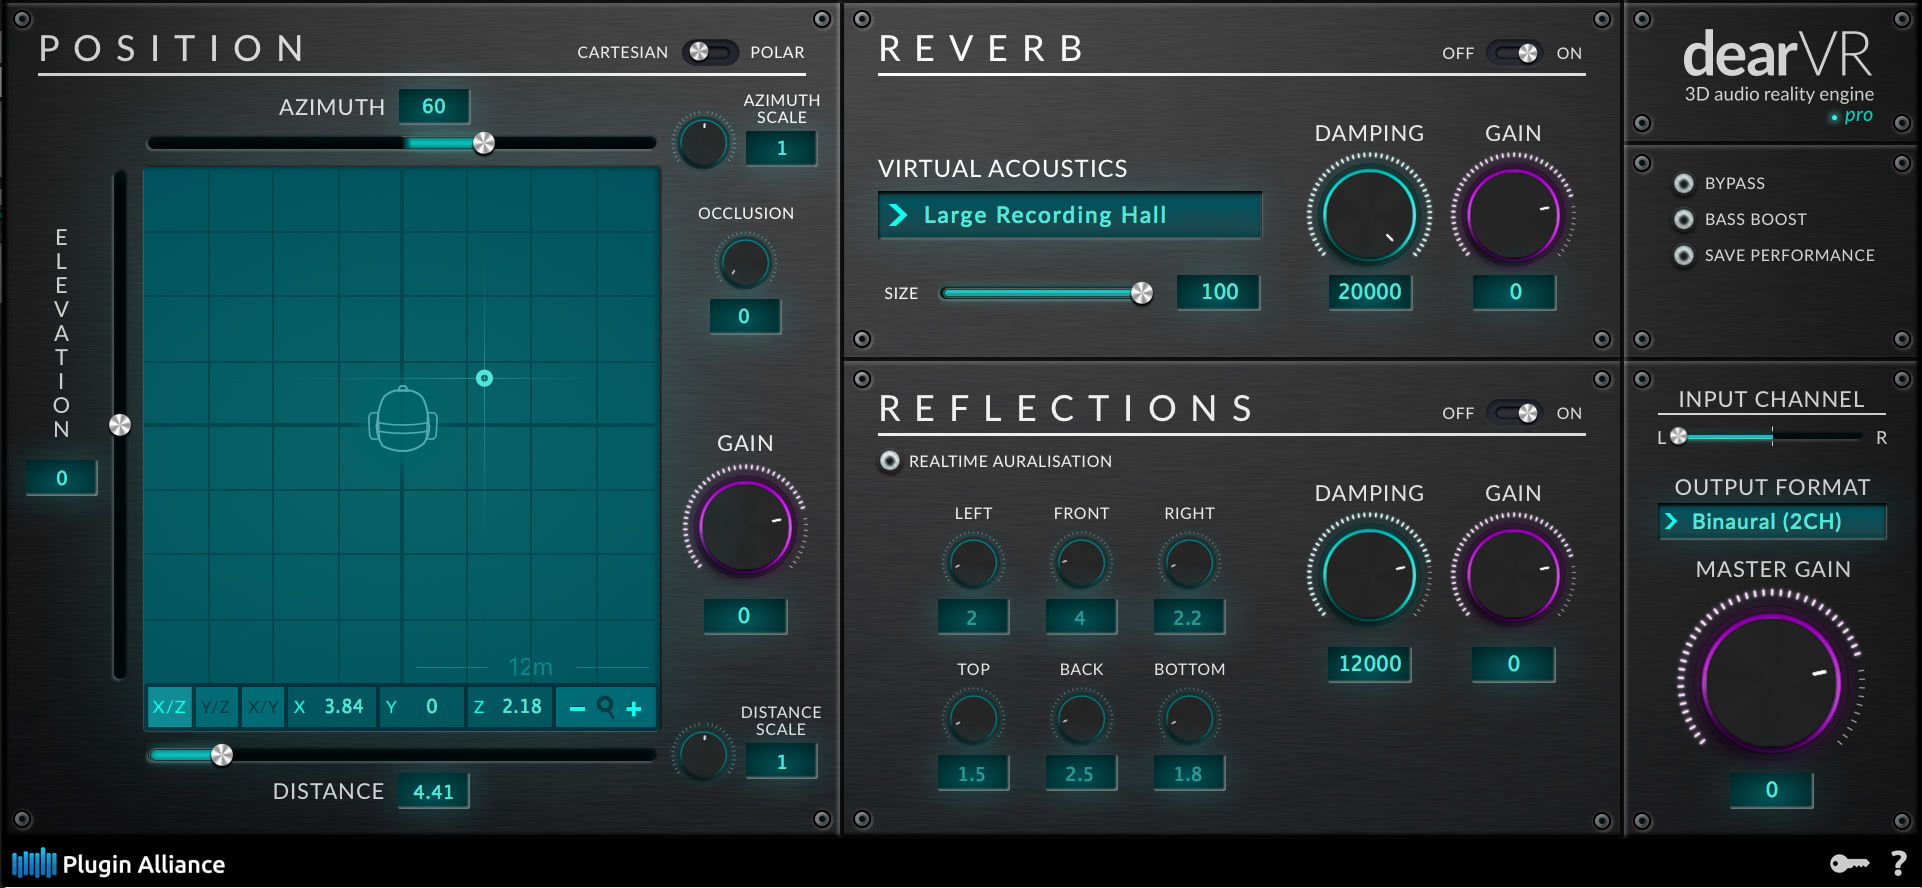Click the zoom out minus icon
The width and height of the screenshot is (1922, 888).
click(577, 708)
